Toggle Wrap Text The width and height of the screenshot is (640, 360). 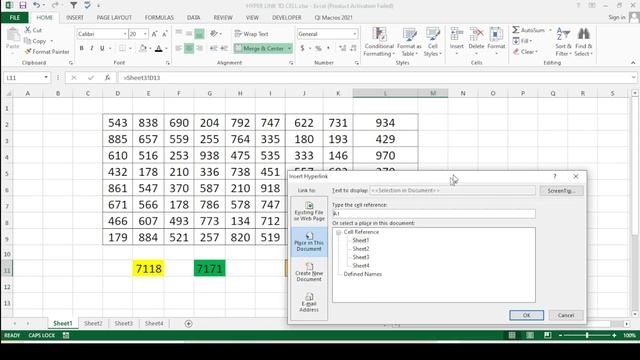pos(251,34)
